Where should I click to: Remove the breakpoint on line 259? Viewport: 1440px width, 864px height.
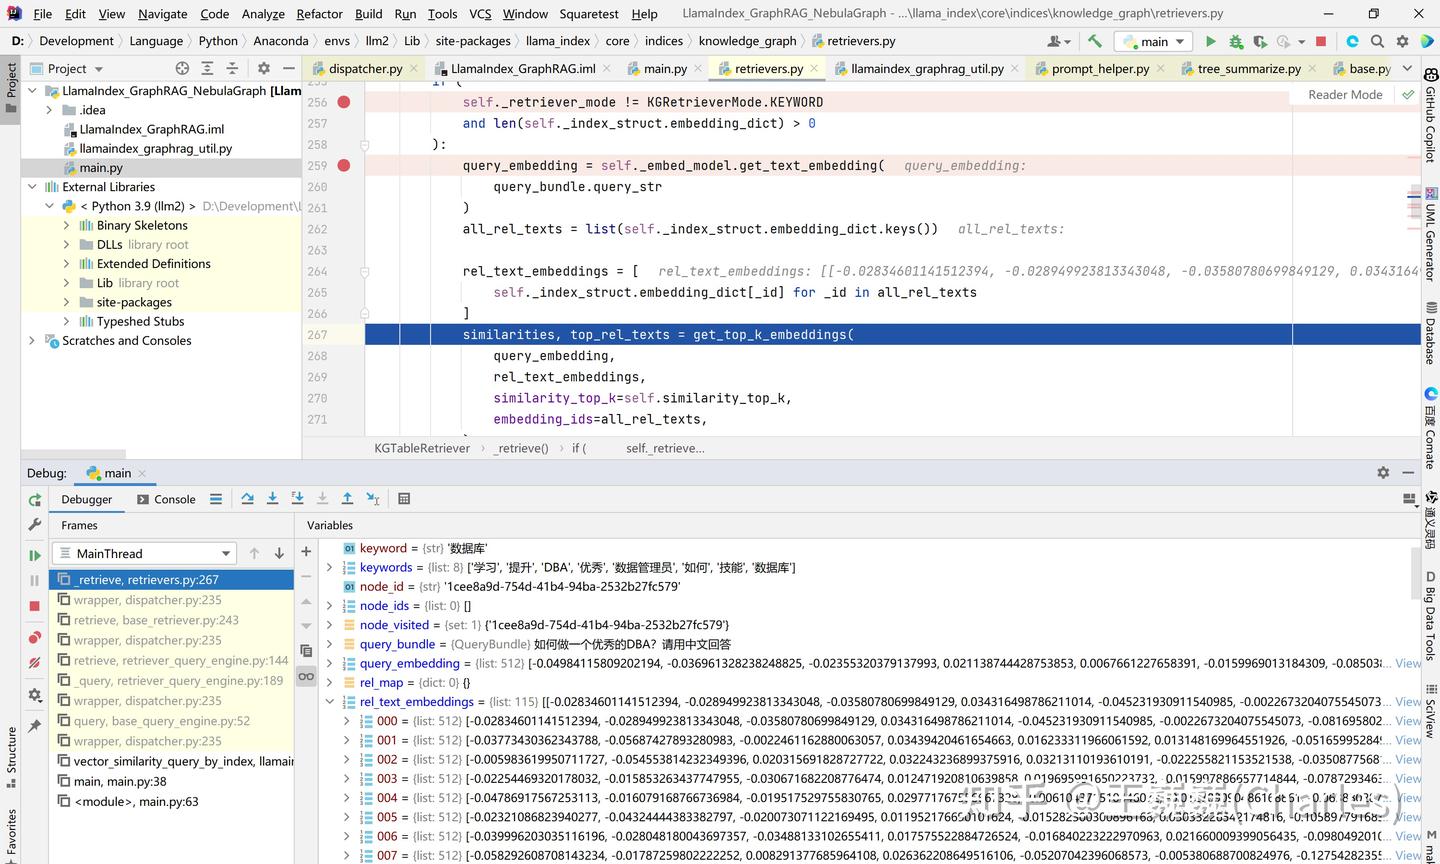click(x=344, y=165)
